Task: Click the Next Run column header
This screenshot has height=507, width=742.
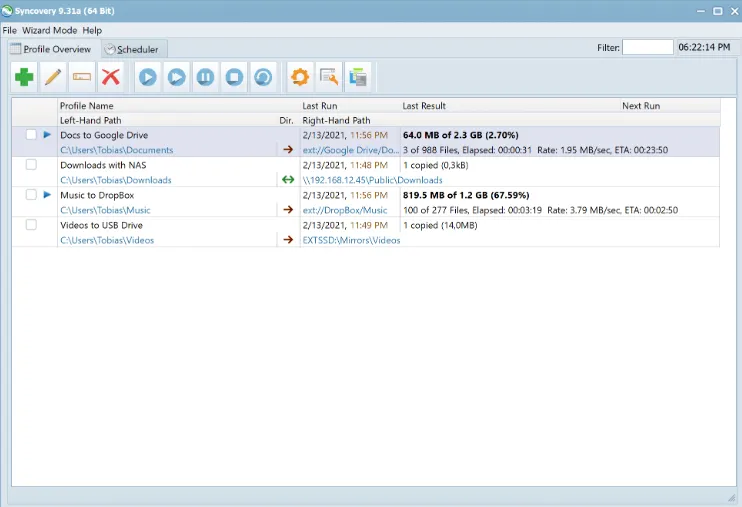Action: 641,106
